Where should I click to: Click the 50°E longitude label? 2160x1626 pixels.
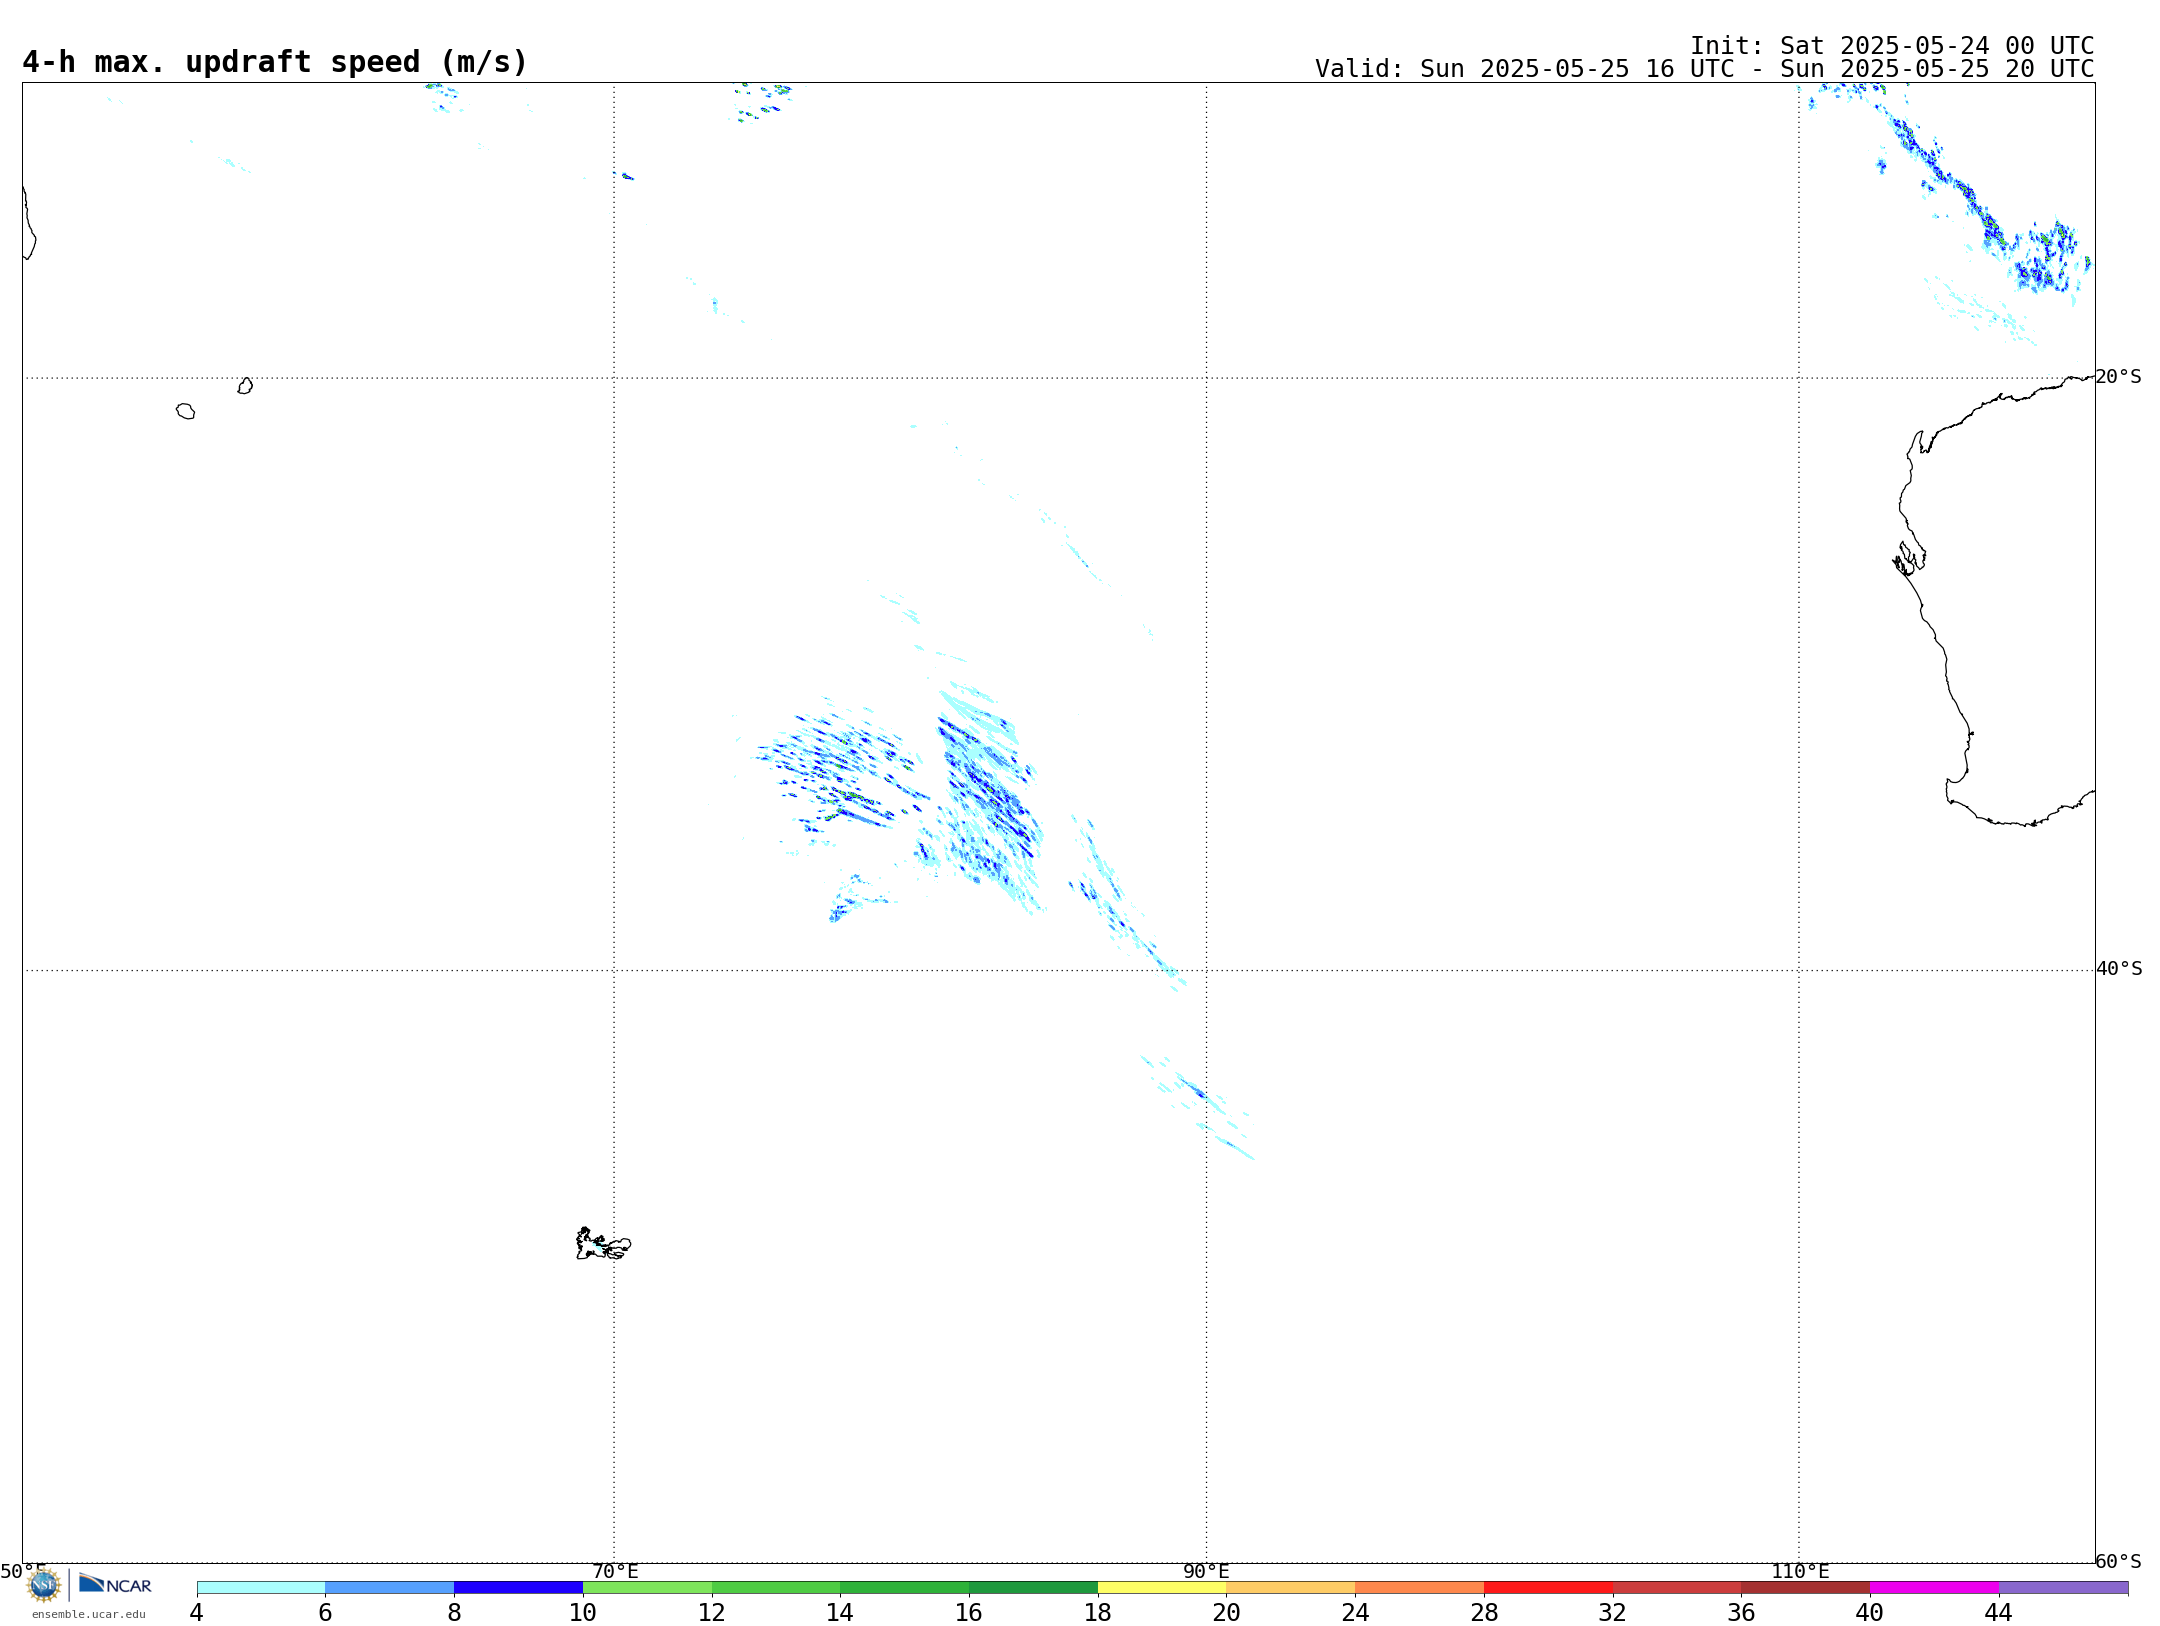(x=23, y=1571)
